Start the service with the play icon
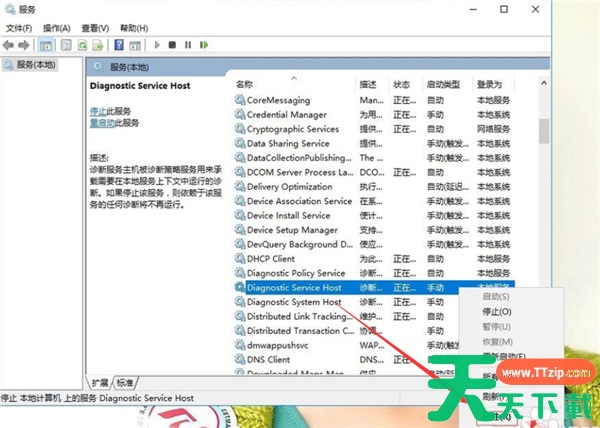Viewport: 600px width, 428px height. [x=157, y=45]
